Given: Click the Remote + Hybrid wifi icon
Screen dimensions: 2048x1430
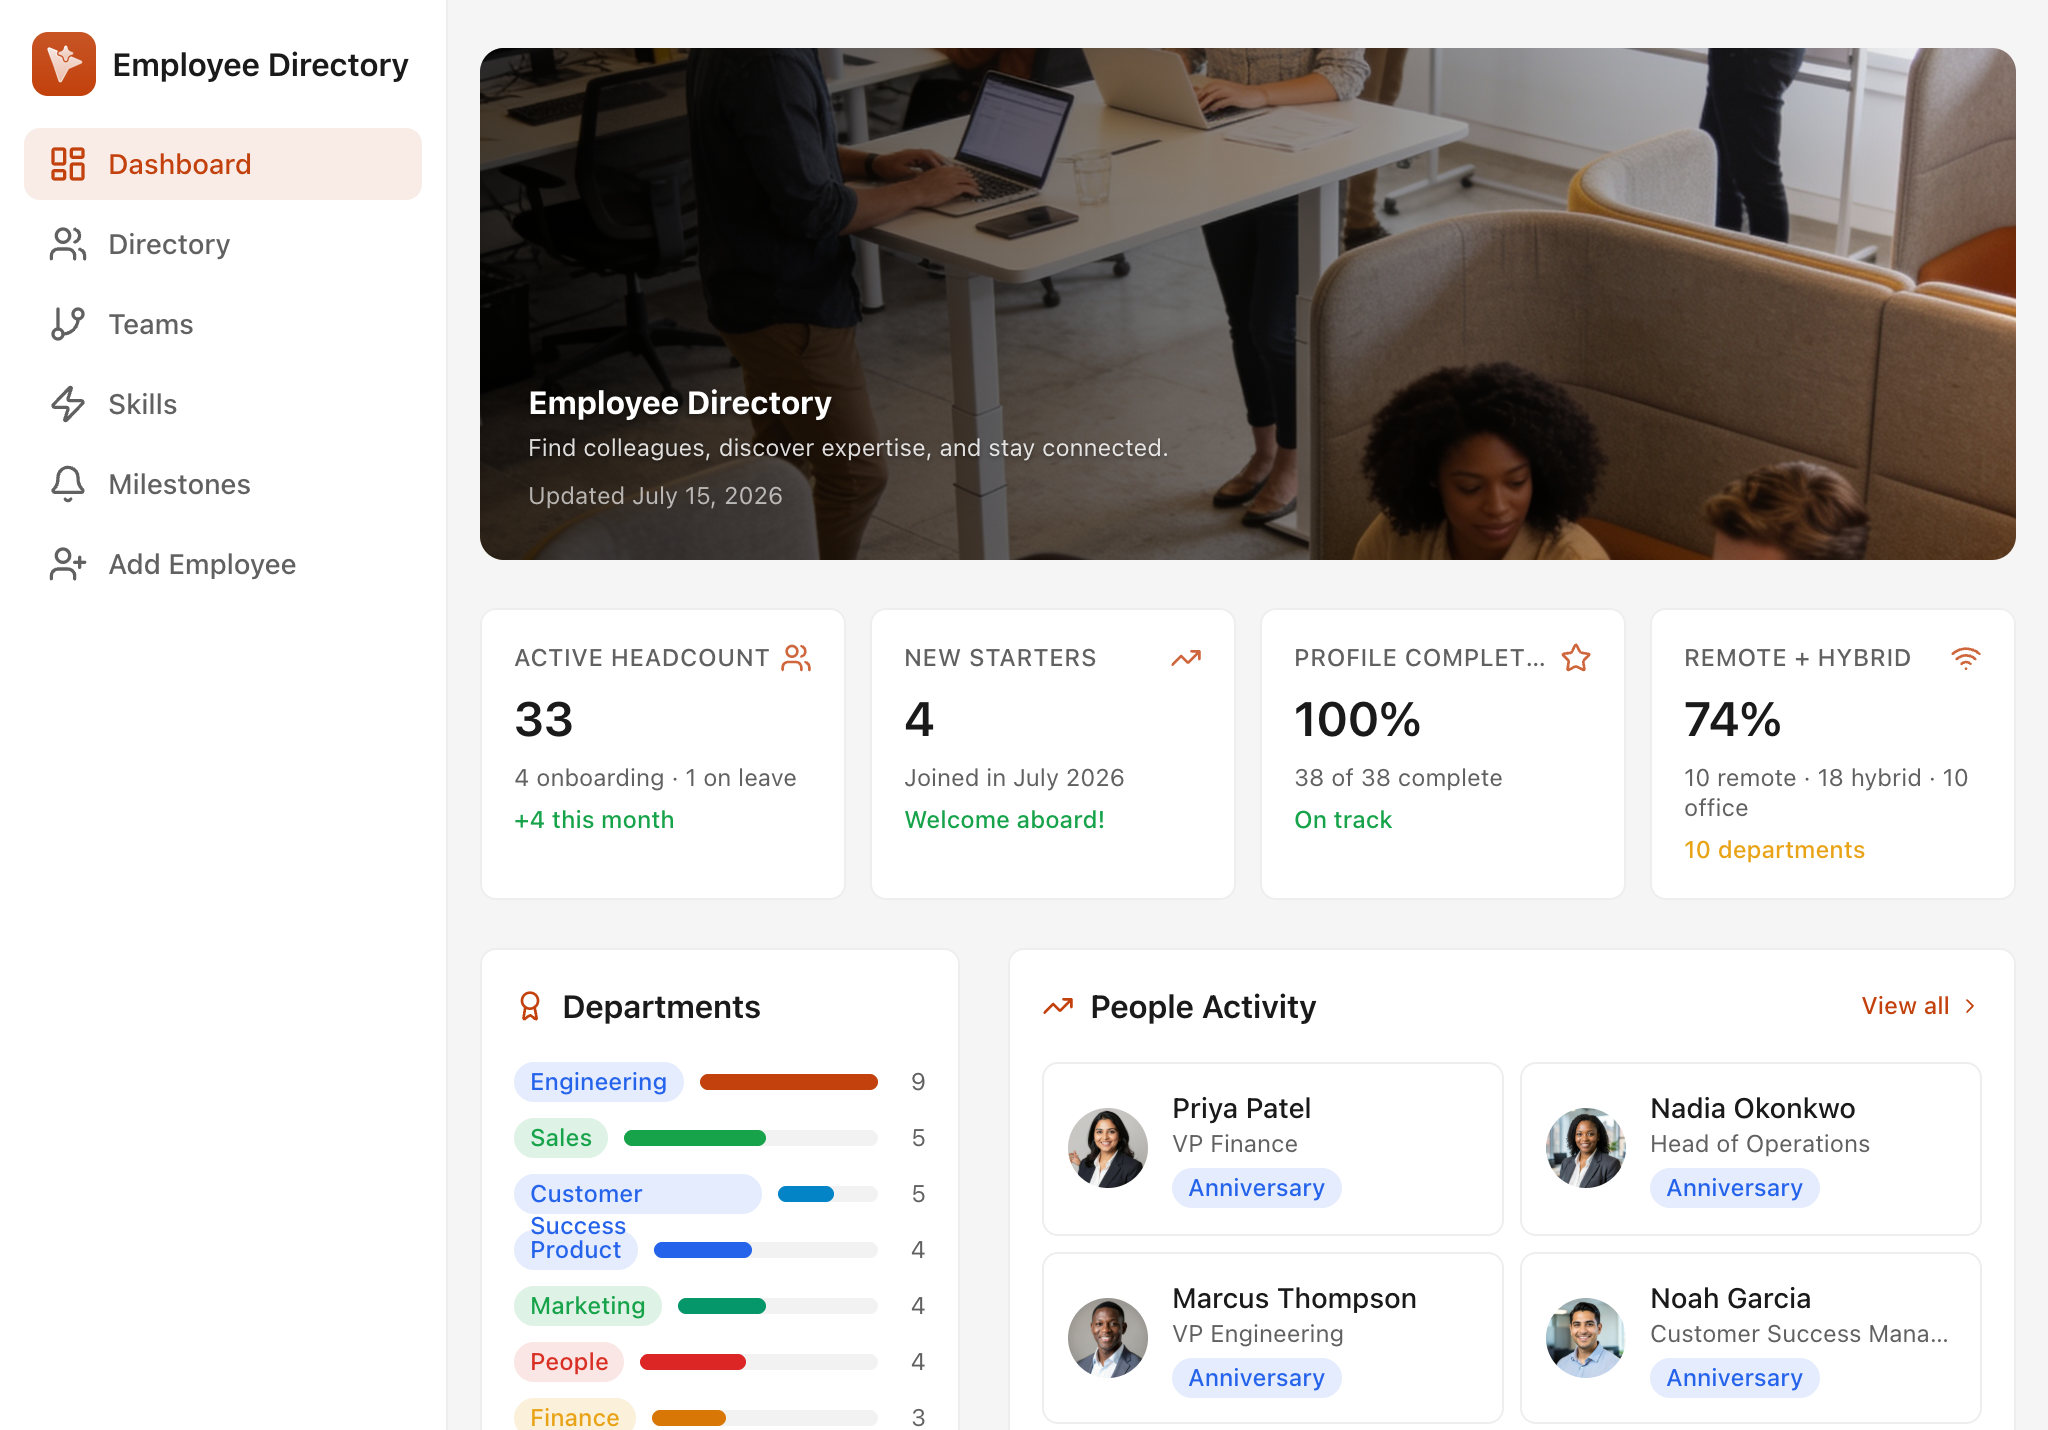Looking at the screenshot, I should tap(1966, 658).
